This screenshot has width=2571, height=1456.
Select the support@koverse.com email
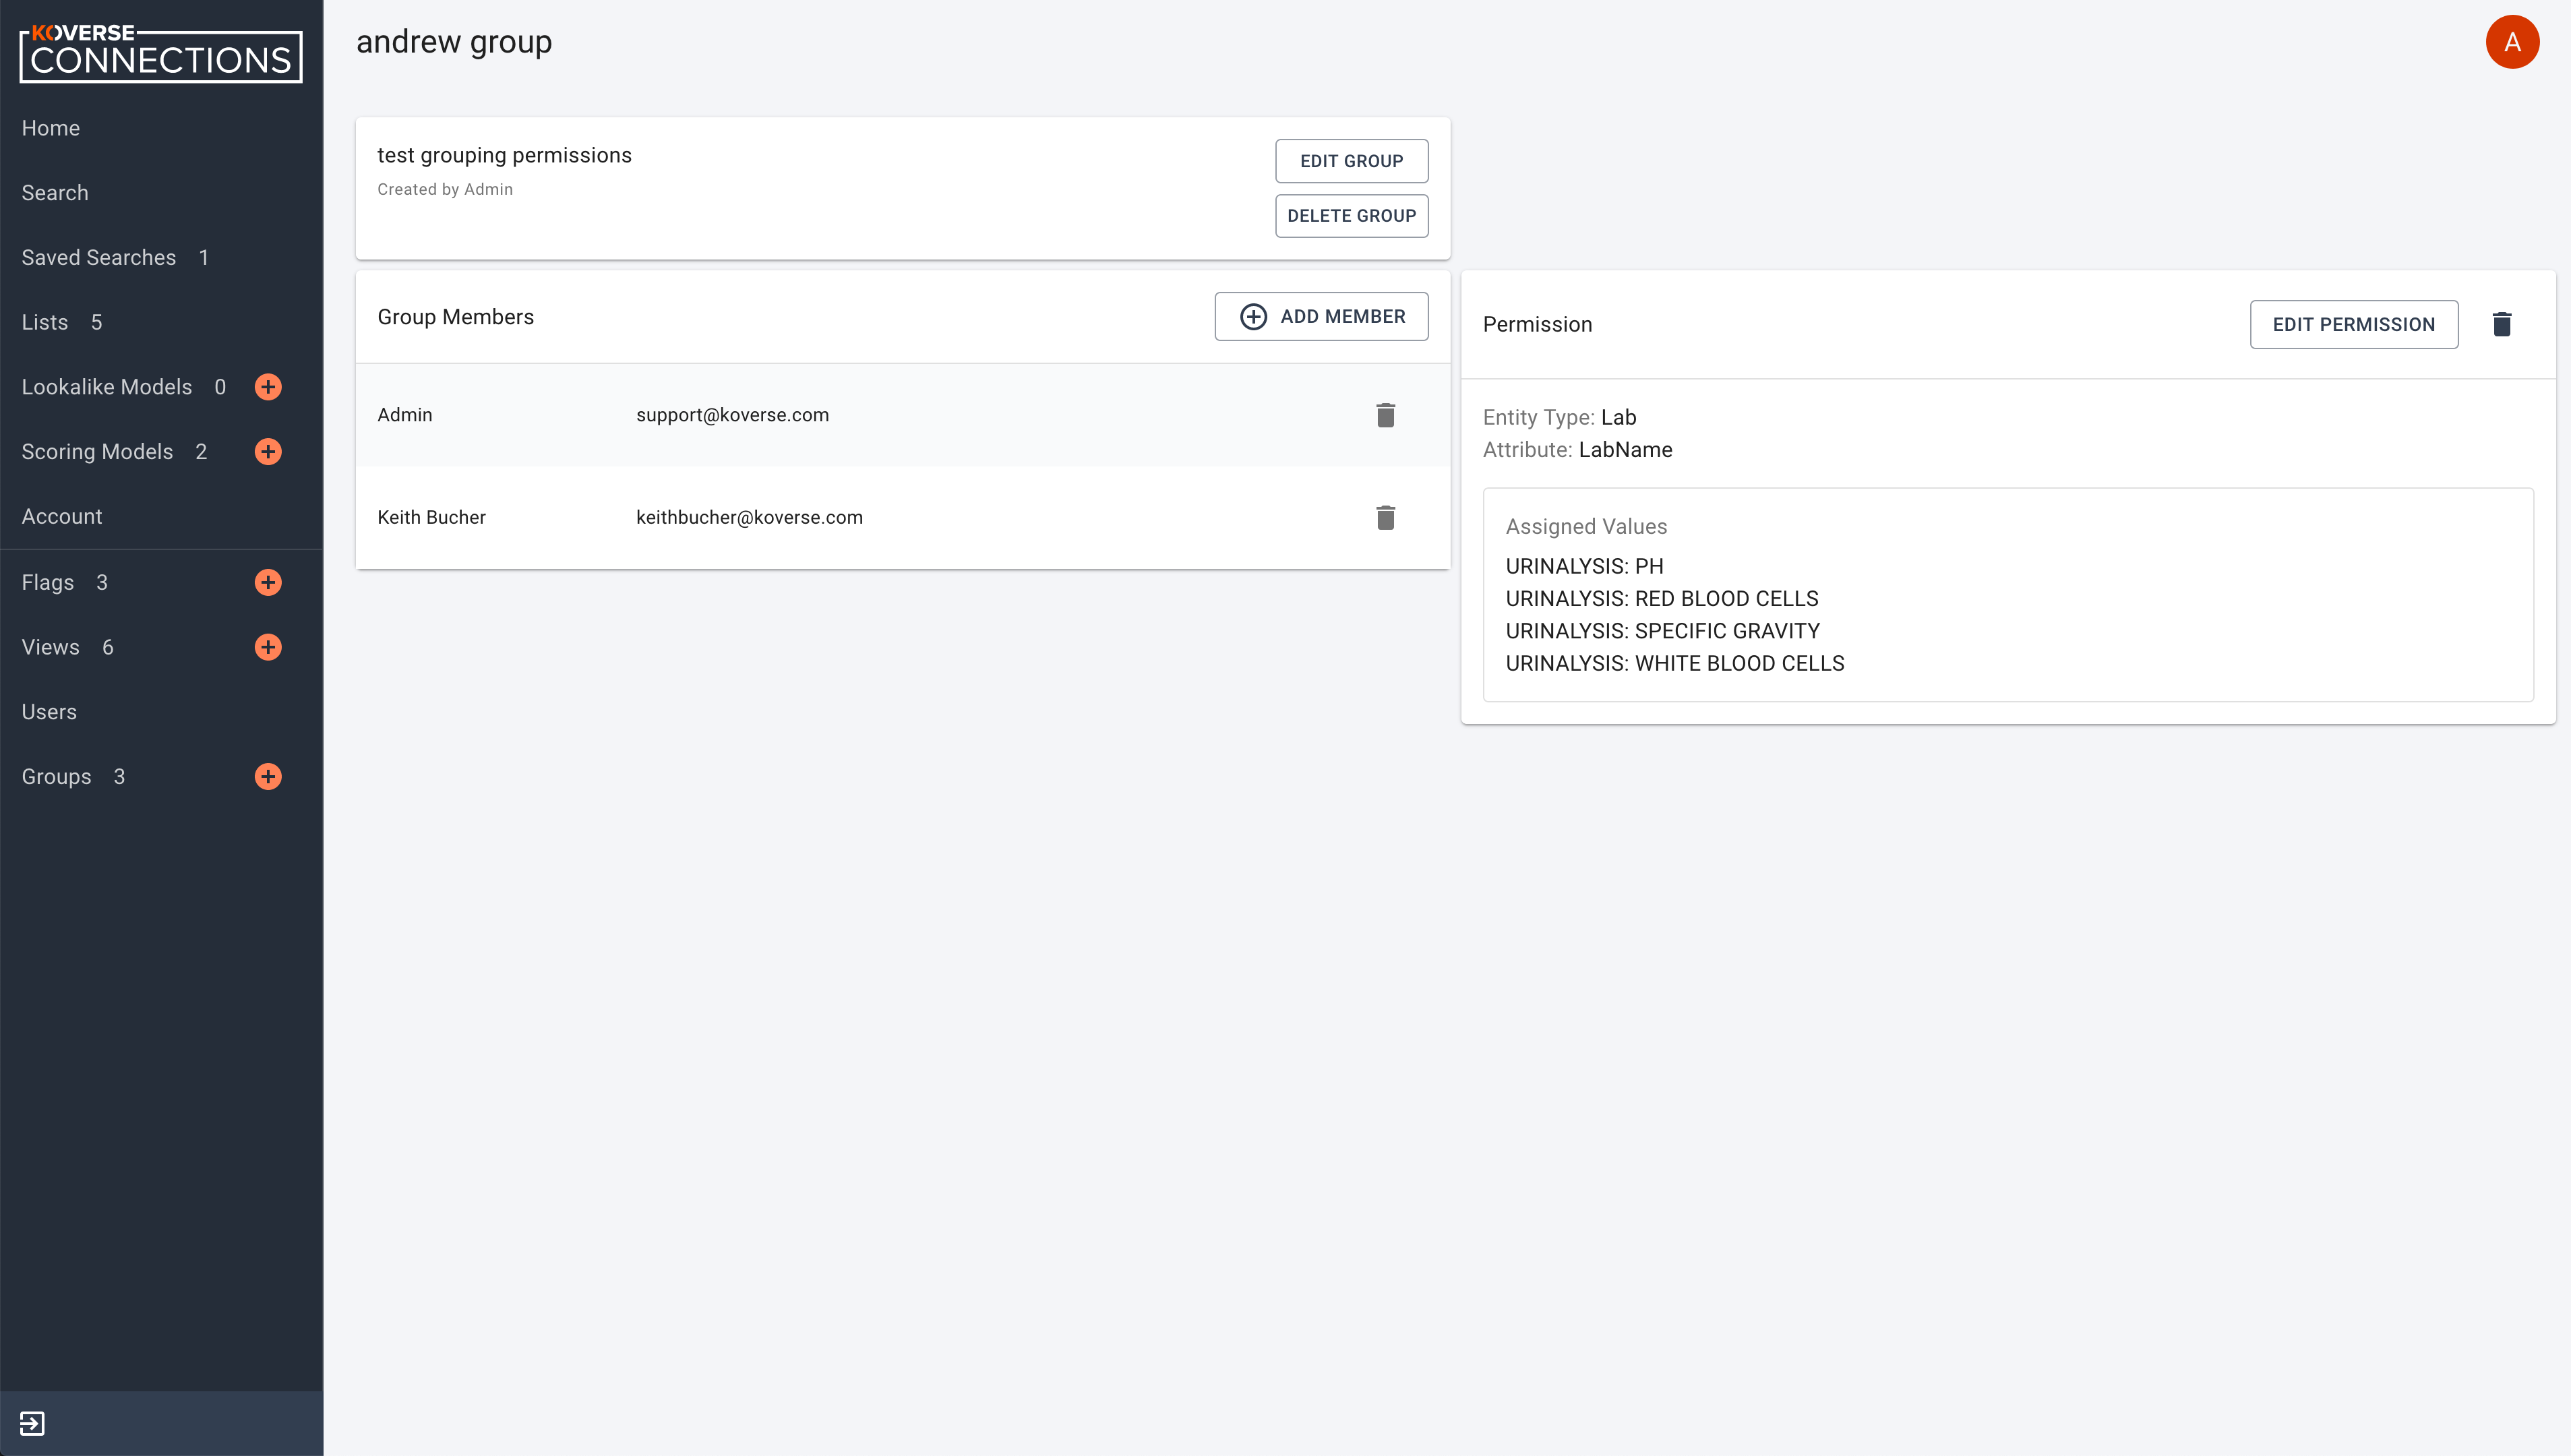pyautogui.click(x=732, y=415)
